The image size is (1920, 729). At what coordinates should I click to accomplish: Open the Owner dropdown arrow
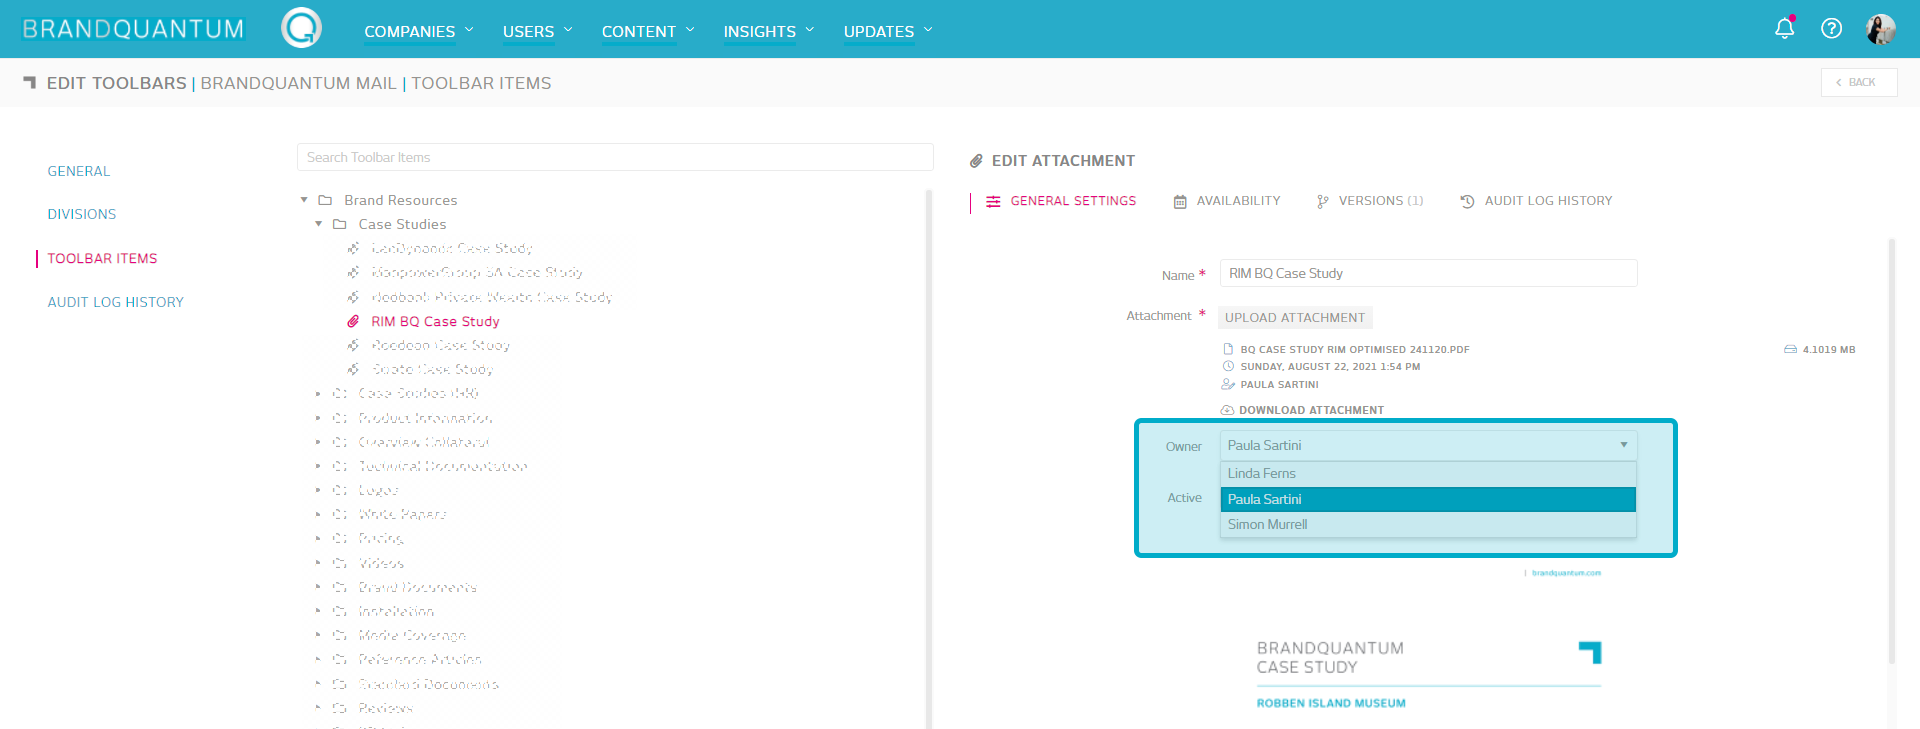point(1624,445)
